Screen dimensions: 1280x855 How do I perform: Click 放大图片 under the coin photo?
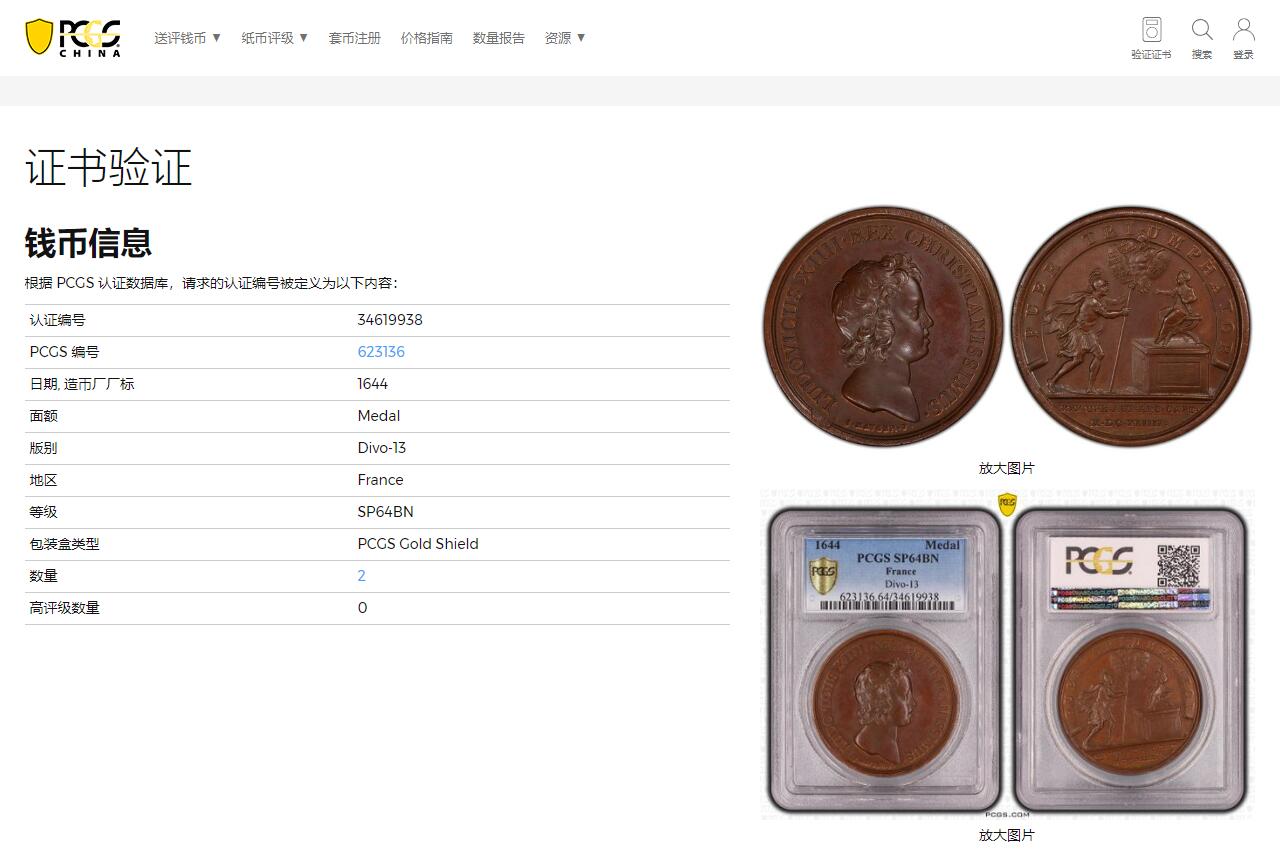[1006, 468]
